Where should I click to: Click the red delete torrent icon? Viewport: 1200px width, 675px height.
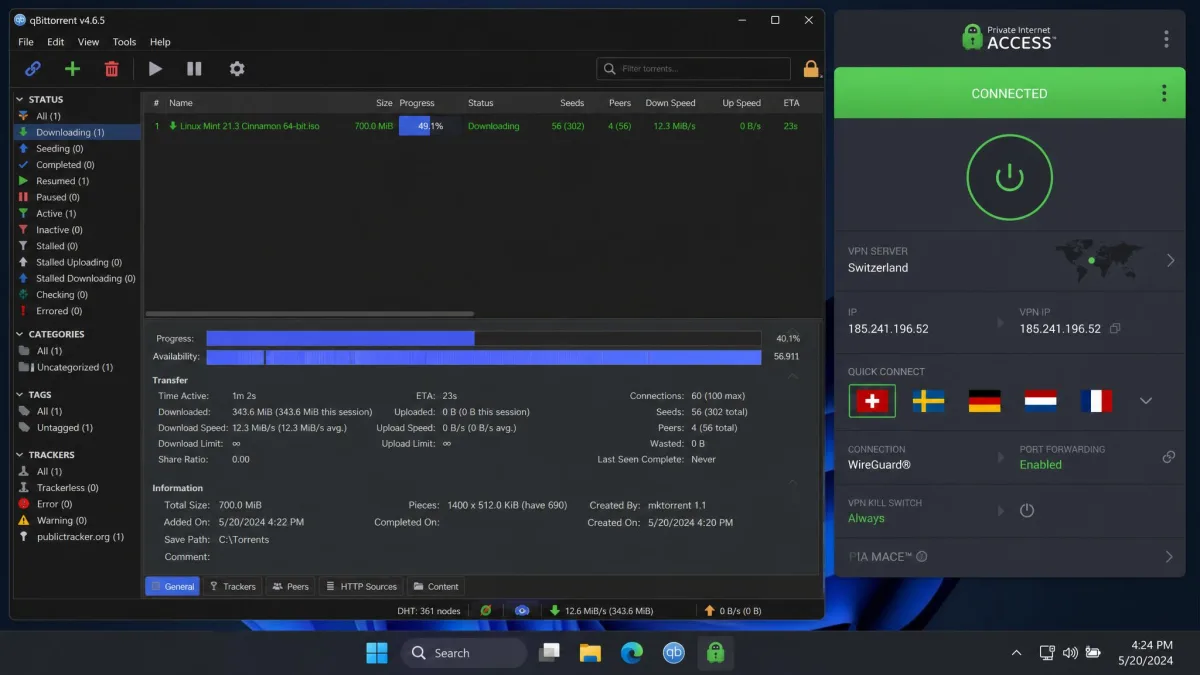point(111,69)
